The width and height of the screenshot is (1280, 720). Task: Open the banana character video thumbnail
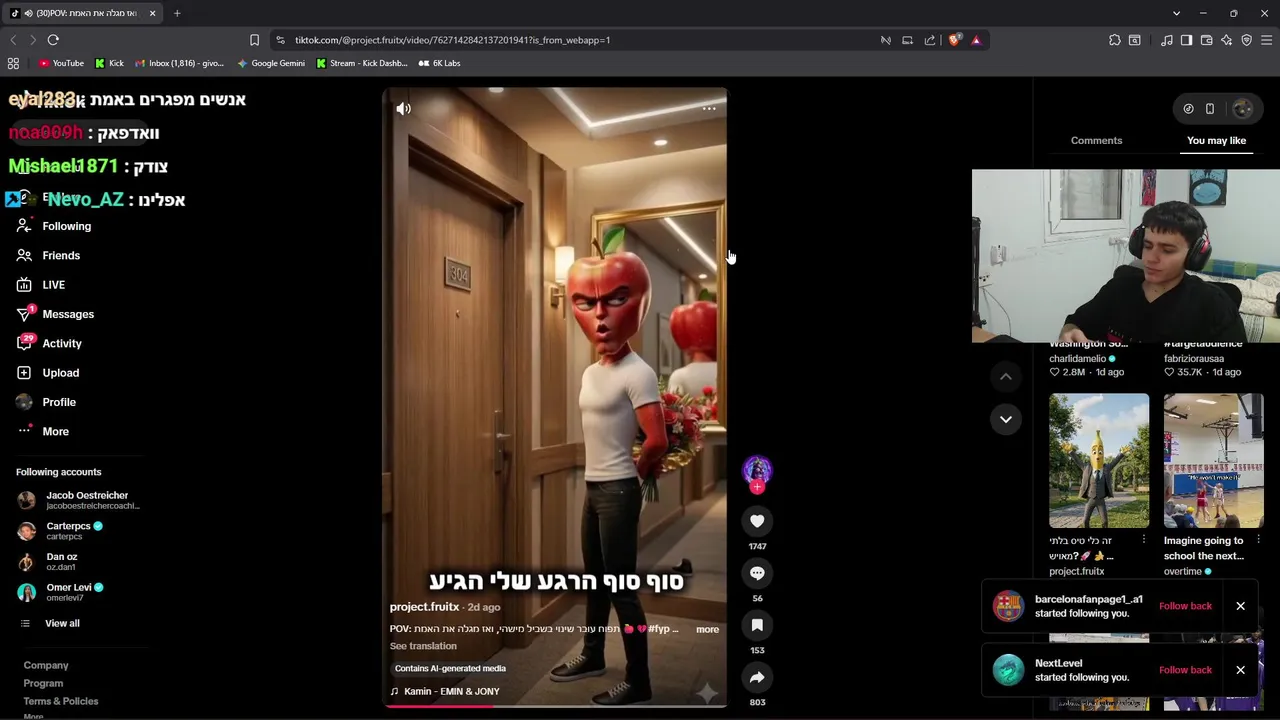pyautogui.click(x=1099, y=460)
